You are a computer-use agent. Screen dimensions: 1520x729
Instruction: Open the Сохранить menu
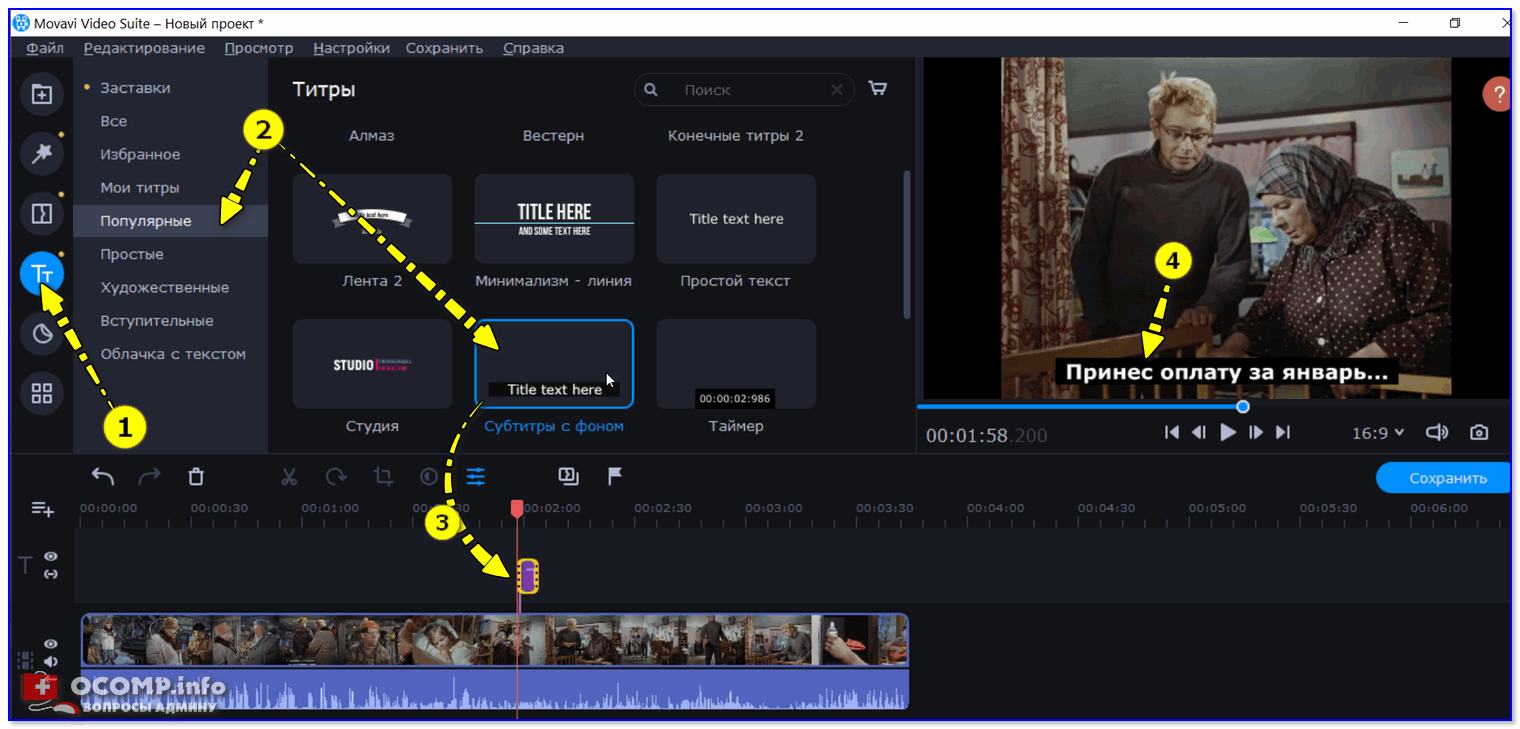(444, 48)
